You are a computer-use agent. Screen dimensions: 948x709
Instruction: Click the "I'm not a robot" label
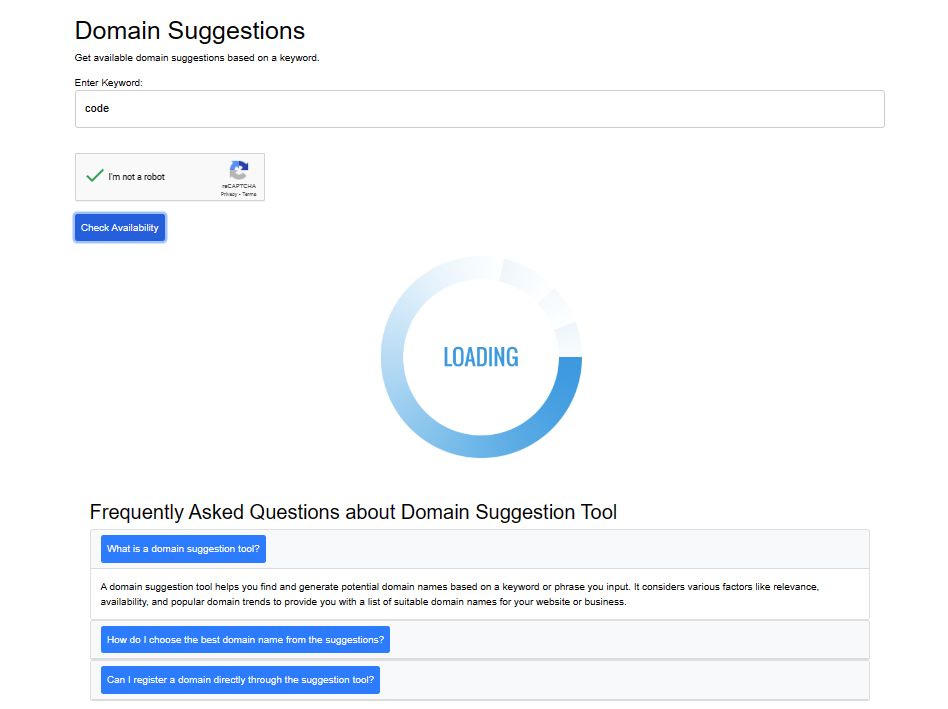tap(137, 177)
